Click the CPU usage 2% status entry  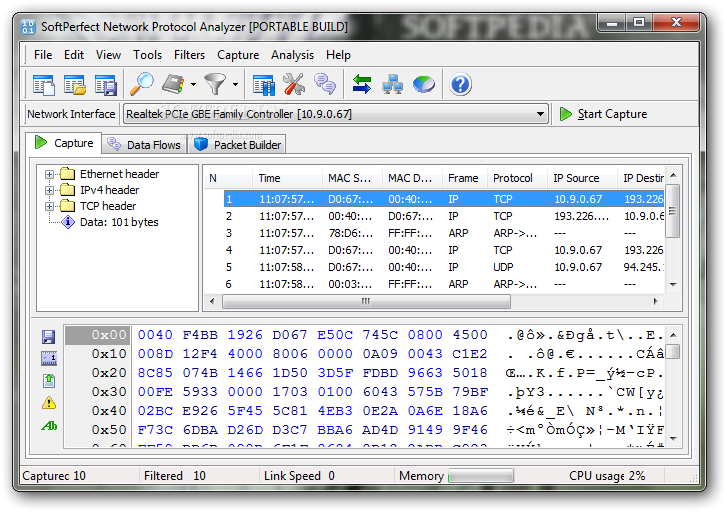606,476
